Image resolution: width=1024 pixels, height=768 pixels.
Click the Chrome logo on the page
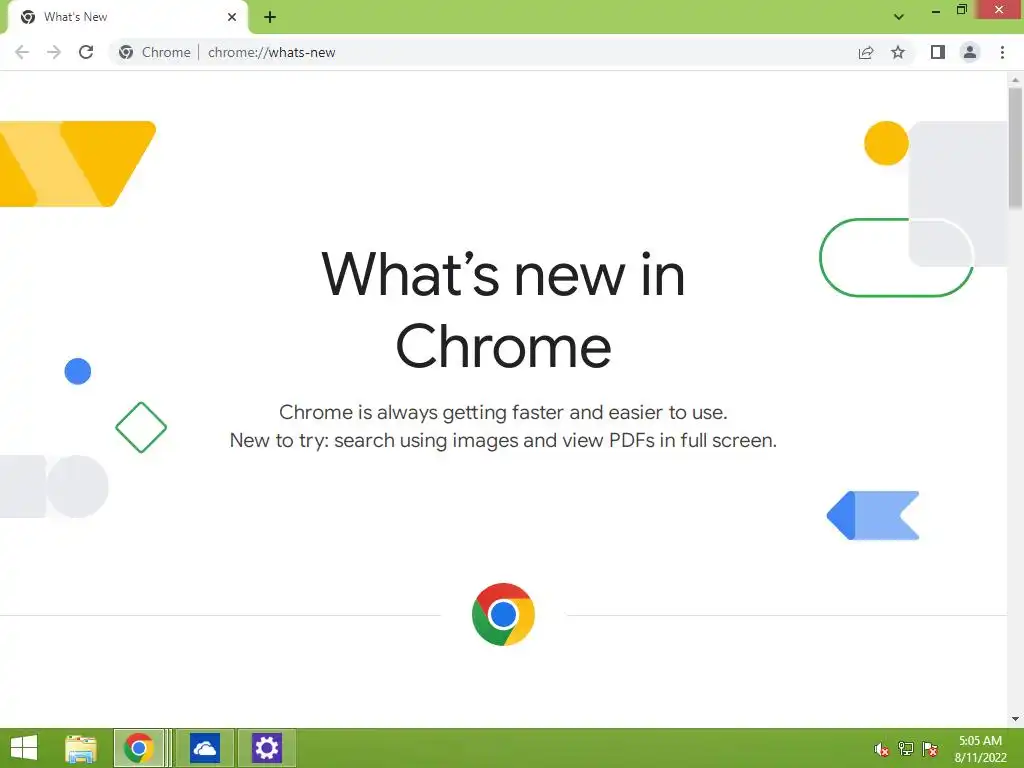503,614
